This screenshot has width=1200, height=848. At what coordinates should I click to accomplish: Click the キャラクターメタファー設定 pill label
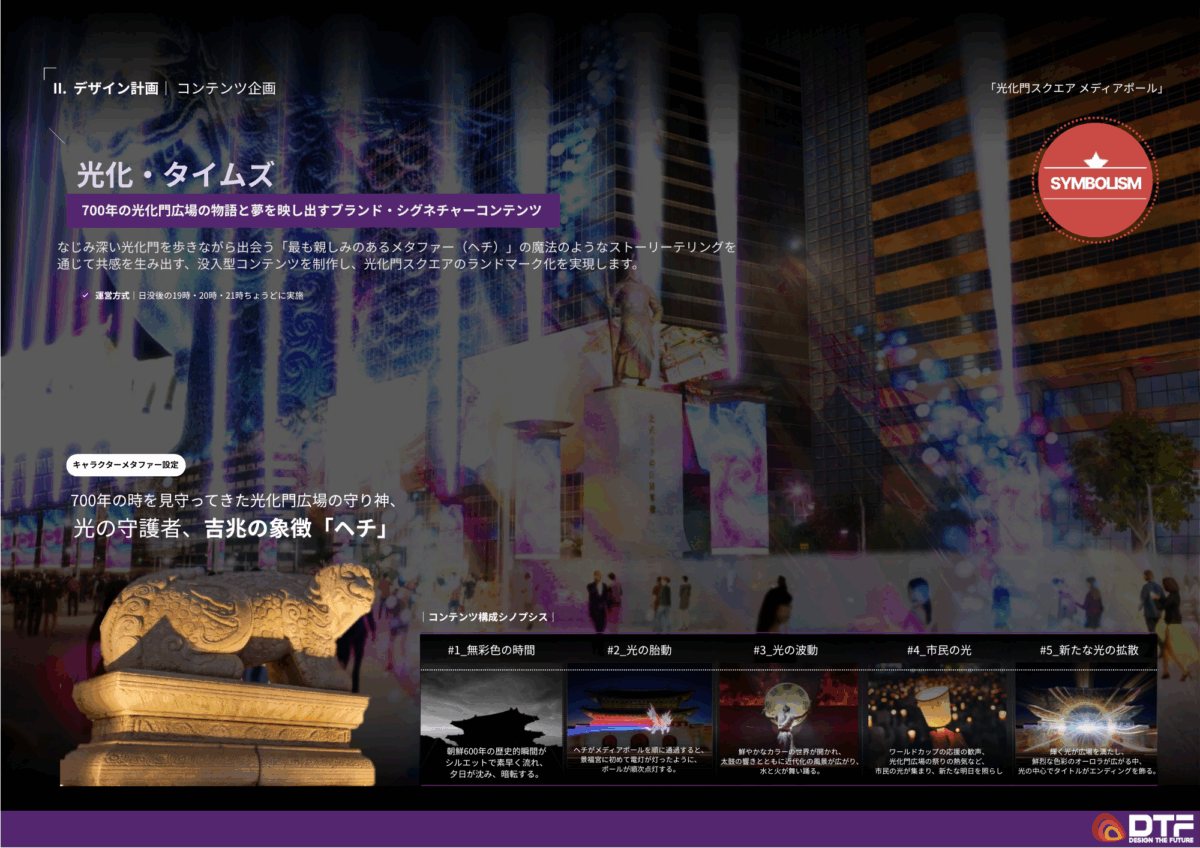point(126,465)
